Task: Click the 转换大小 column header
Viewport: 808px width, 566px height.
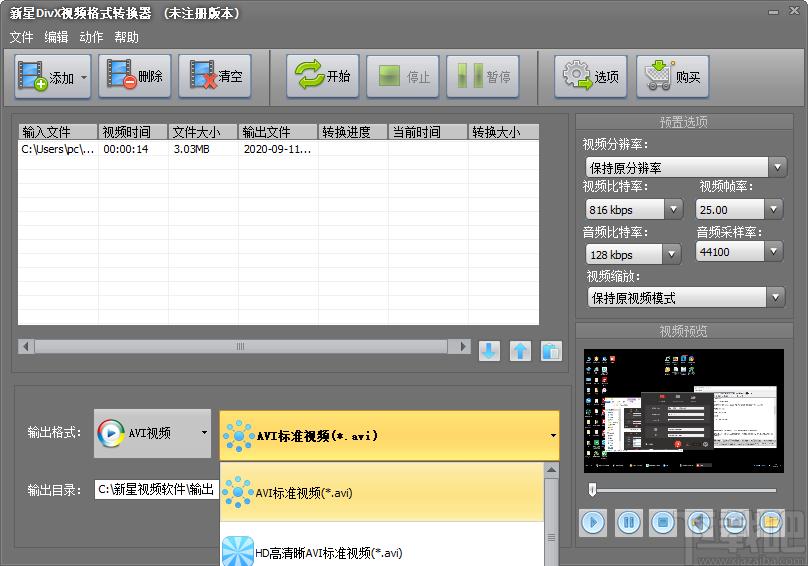Action: pyautogui.click(x=503, y=132)
